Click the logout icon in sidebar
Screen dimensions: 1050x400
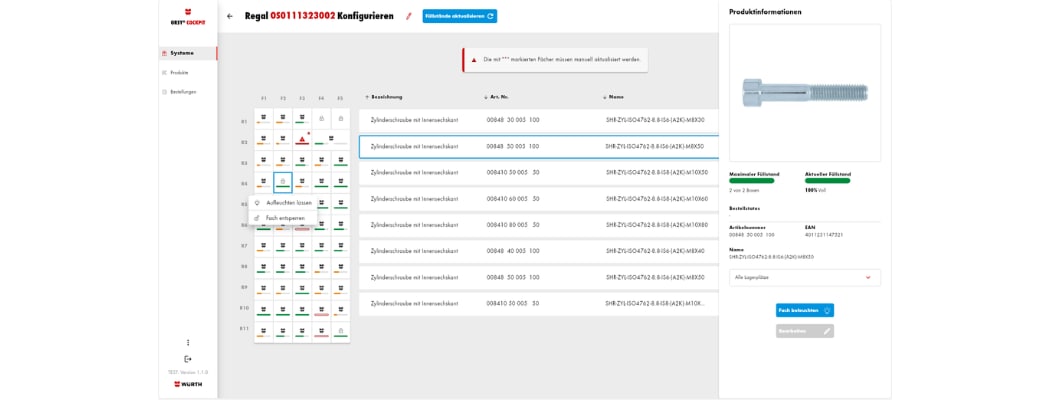(x=187, y=358)
